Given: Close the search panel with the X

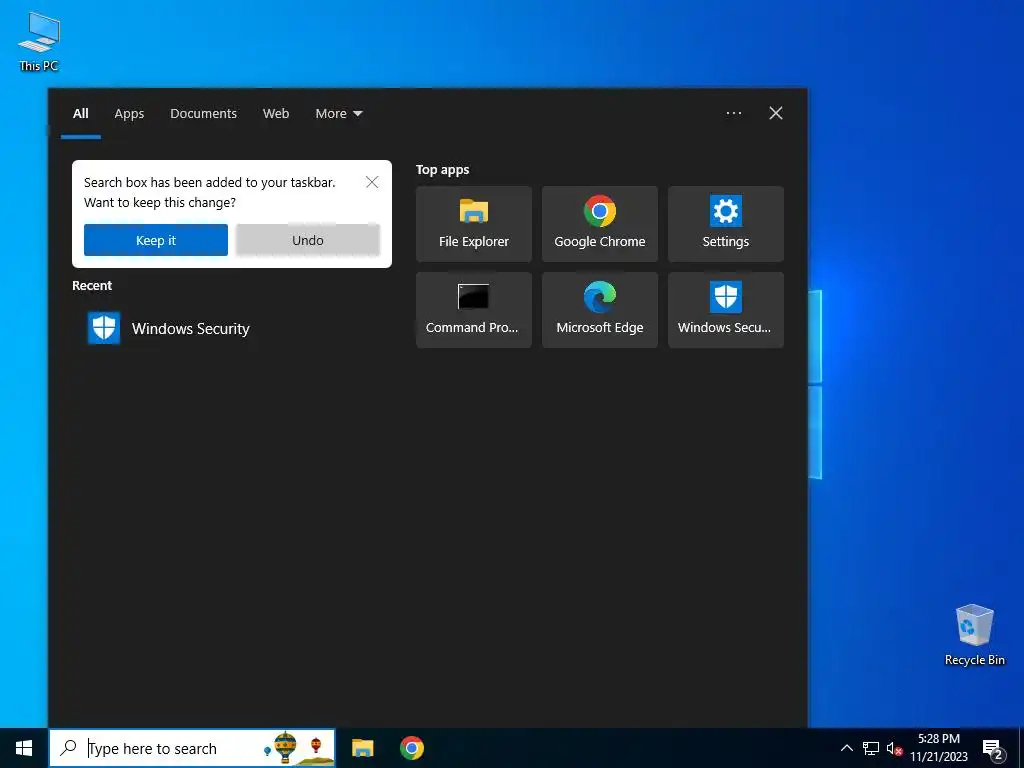Looking at the screenshot, I should pyautogui.click(x=776, y=113).
